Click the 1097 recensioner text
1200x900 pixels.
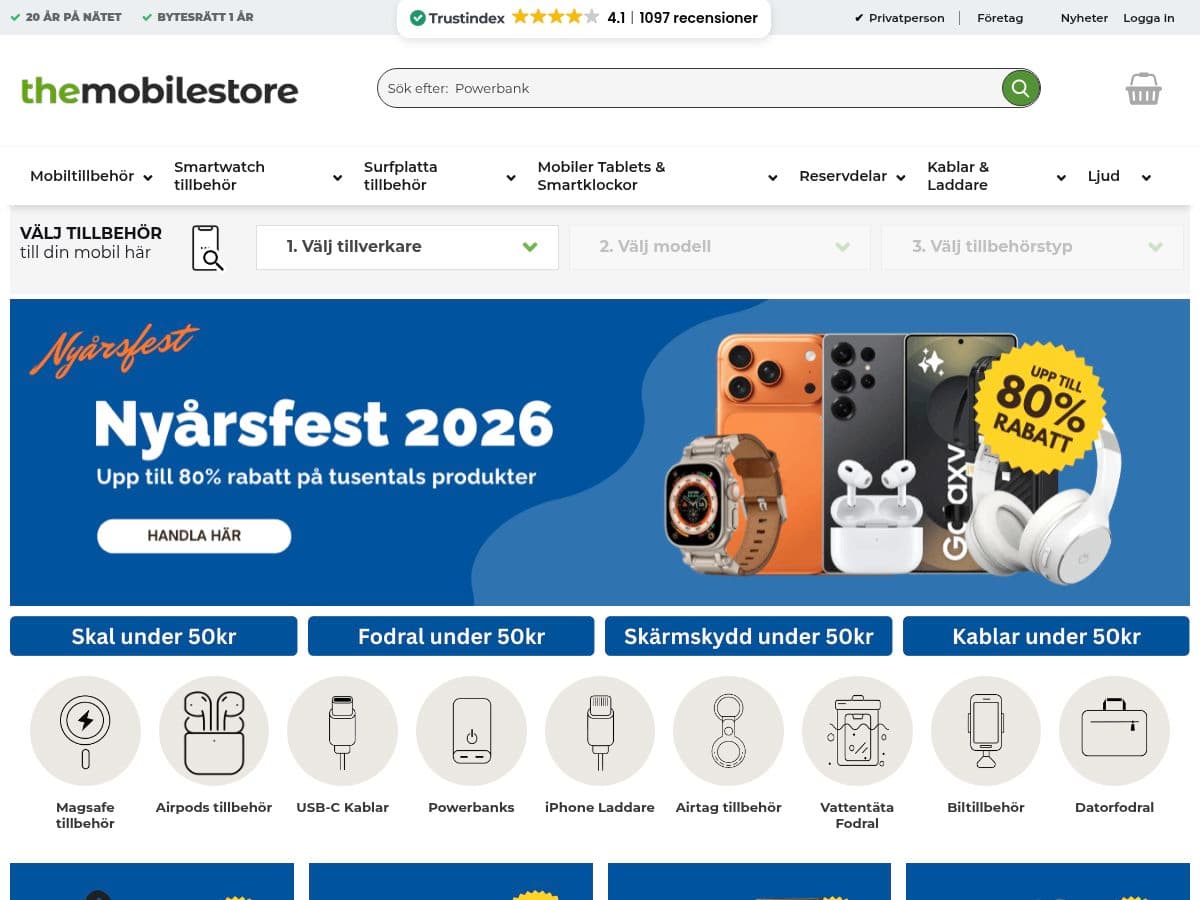point(698,18)
